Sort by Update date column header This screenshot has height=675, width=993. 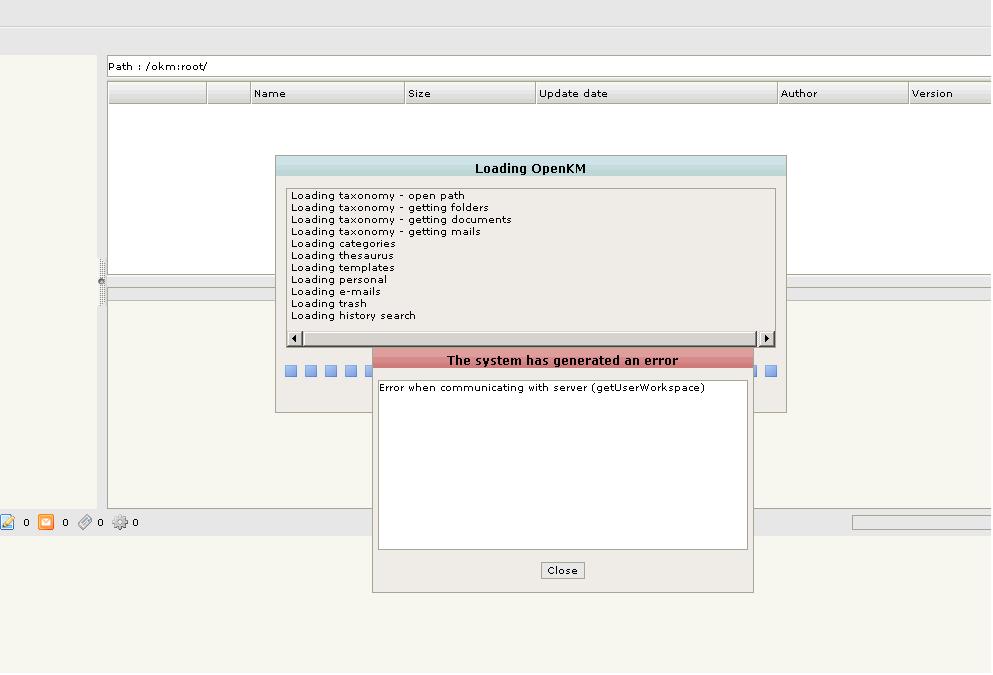(656, 93)
